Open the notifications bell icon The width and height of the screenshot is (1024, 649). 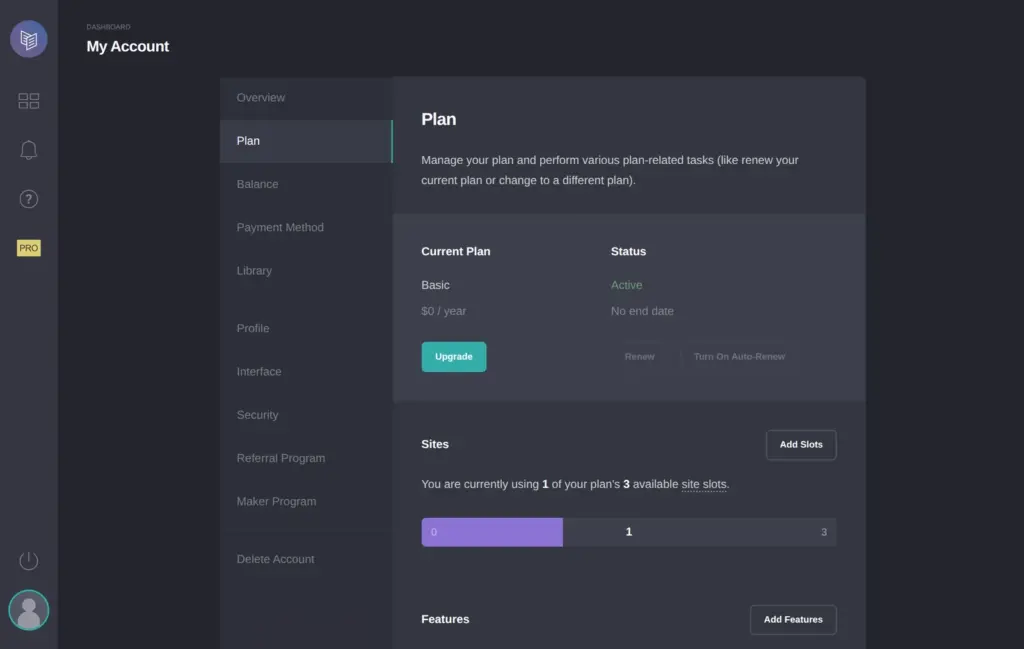tap(29, 150)
